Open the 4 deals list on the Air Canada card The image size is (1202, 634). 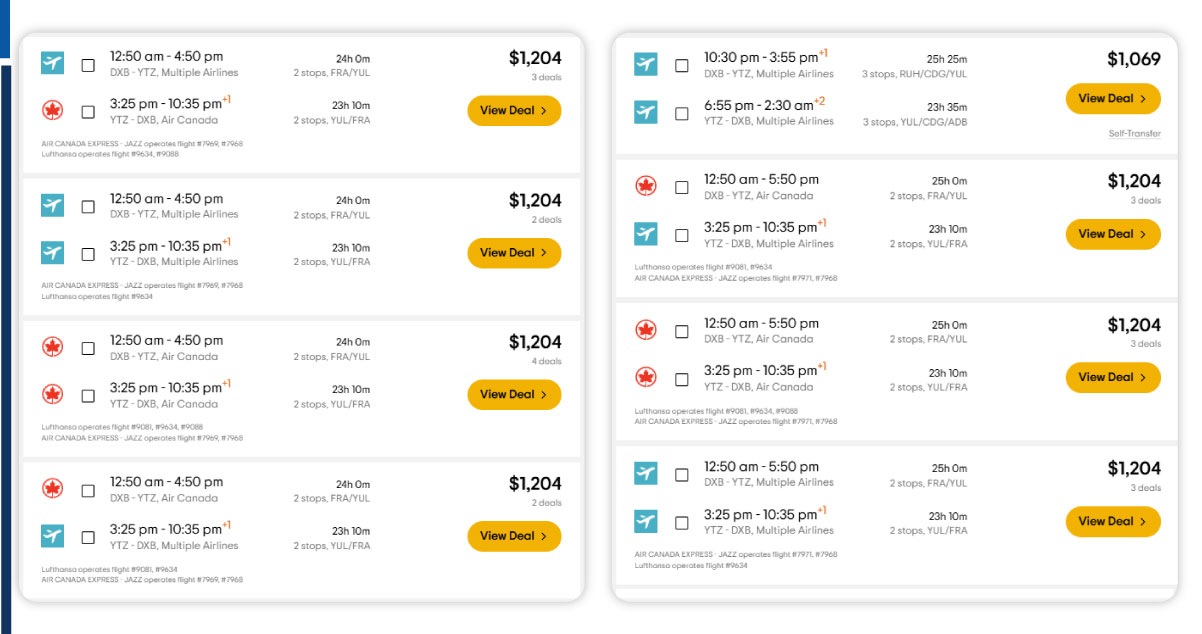coord(546,361)
